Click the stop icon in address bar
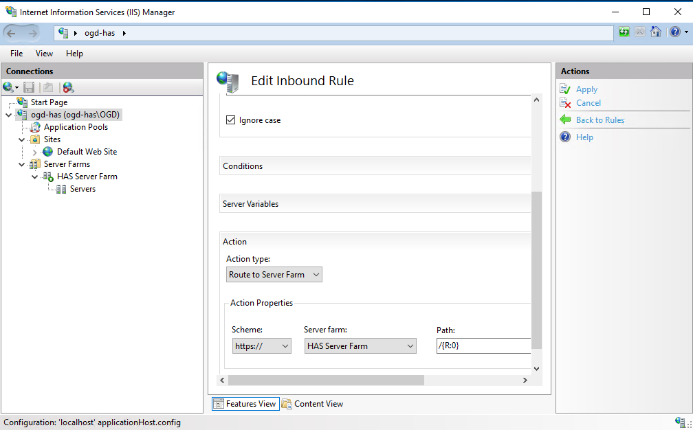This screenshot has height=430, width=693. [x=640, y=32]
